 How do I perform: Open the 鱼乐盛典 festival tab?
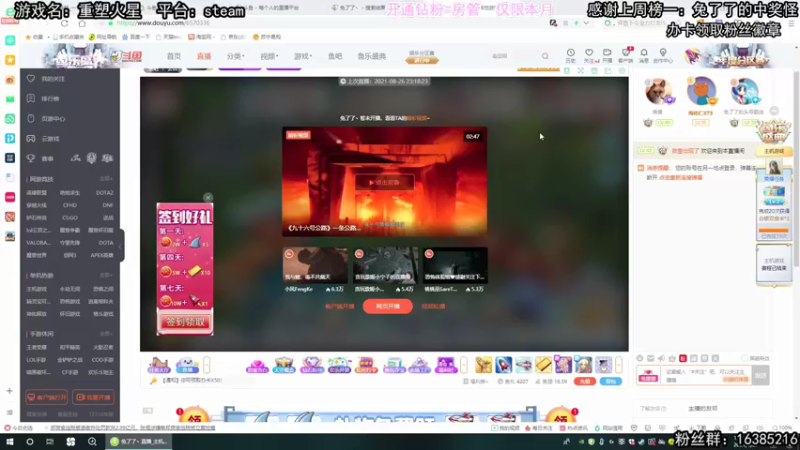point(372,56)
